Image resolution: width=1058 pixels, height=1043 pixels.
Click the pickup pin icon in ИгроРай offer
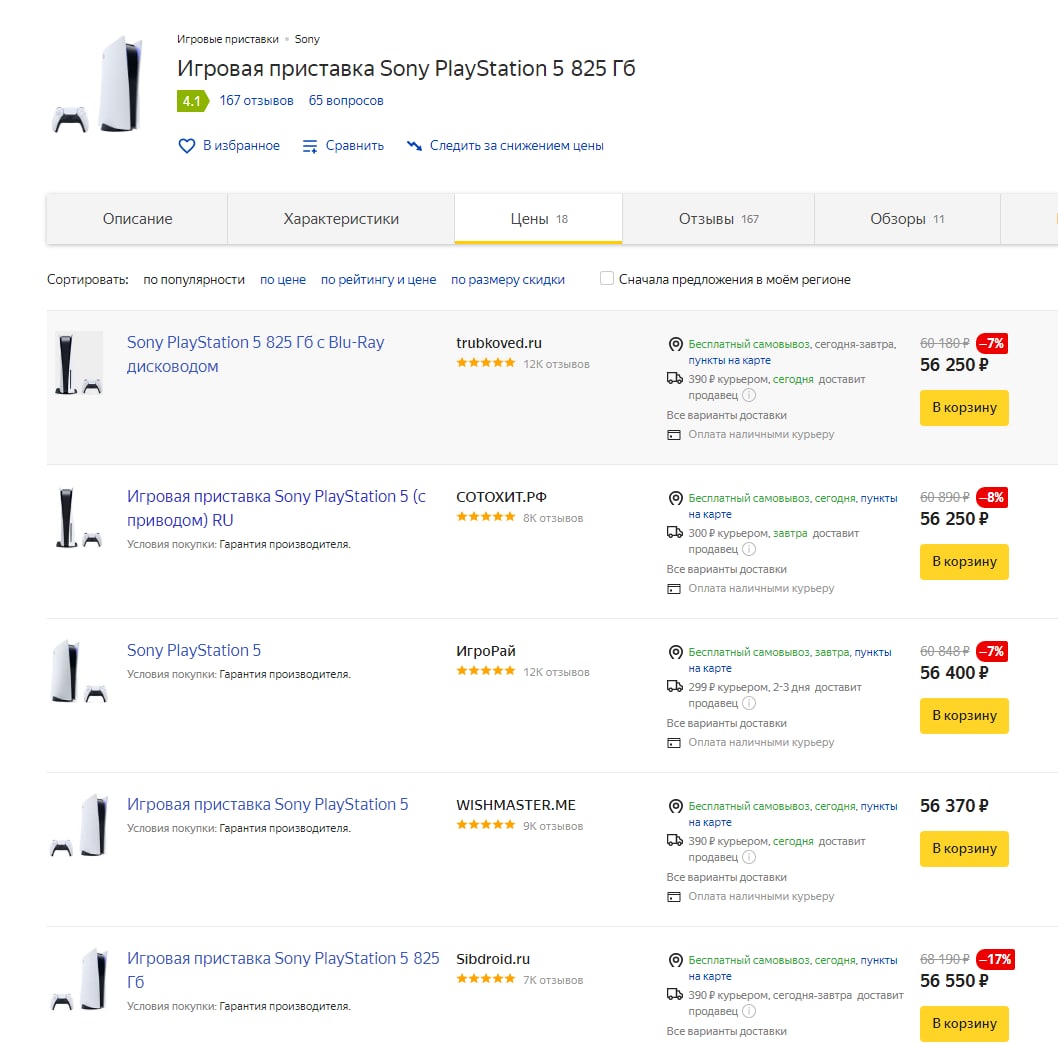pos(675,652)
